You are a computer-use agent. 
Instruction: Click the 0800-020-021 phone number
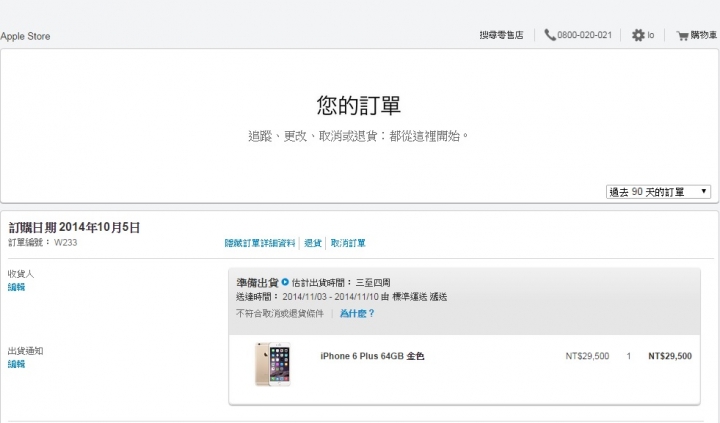[585, 35]
